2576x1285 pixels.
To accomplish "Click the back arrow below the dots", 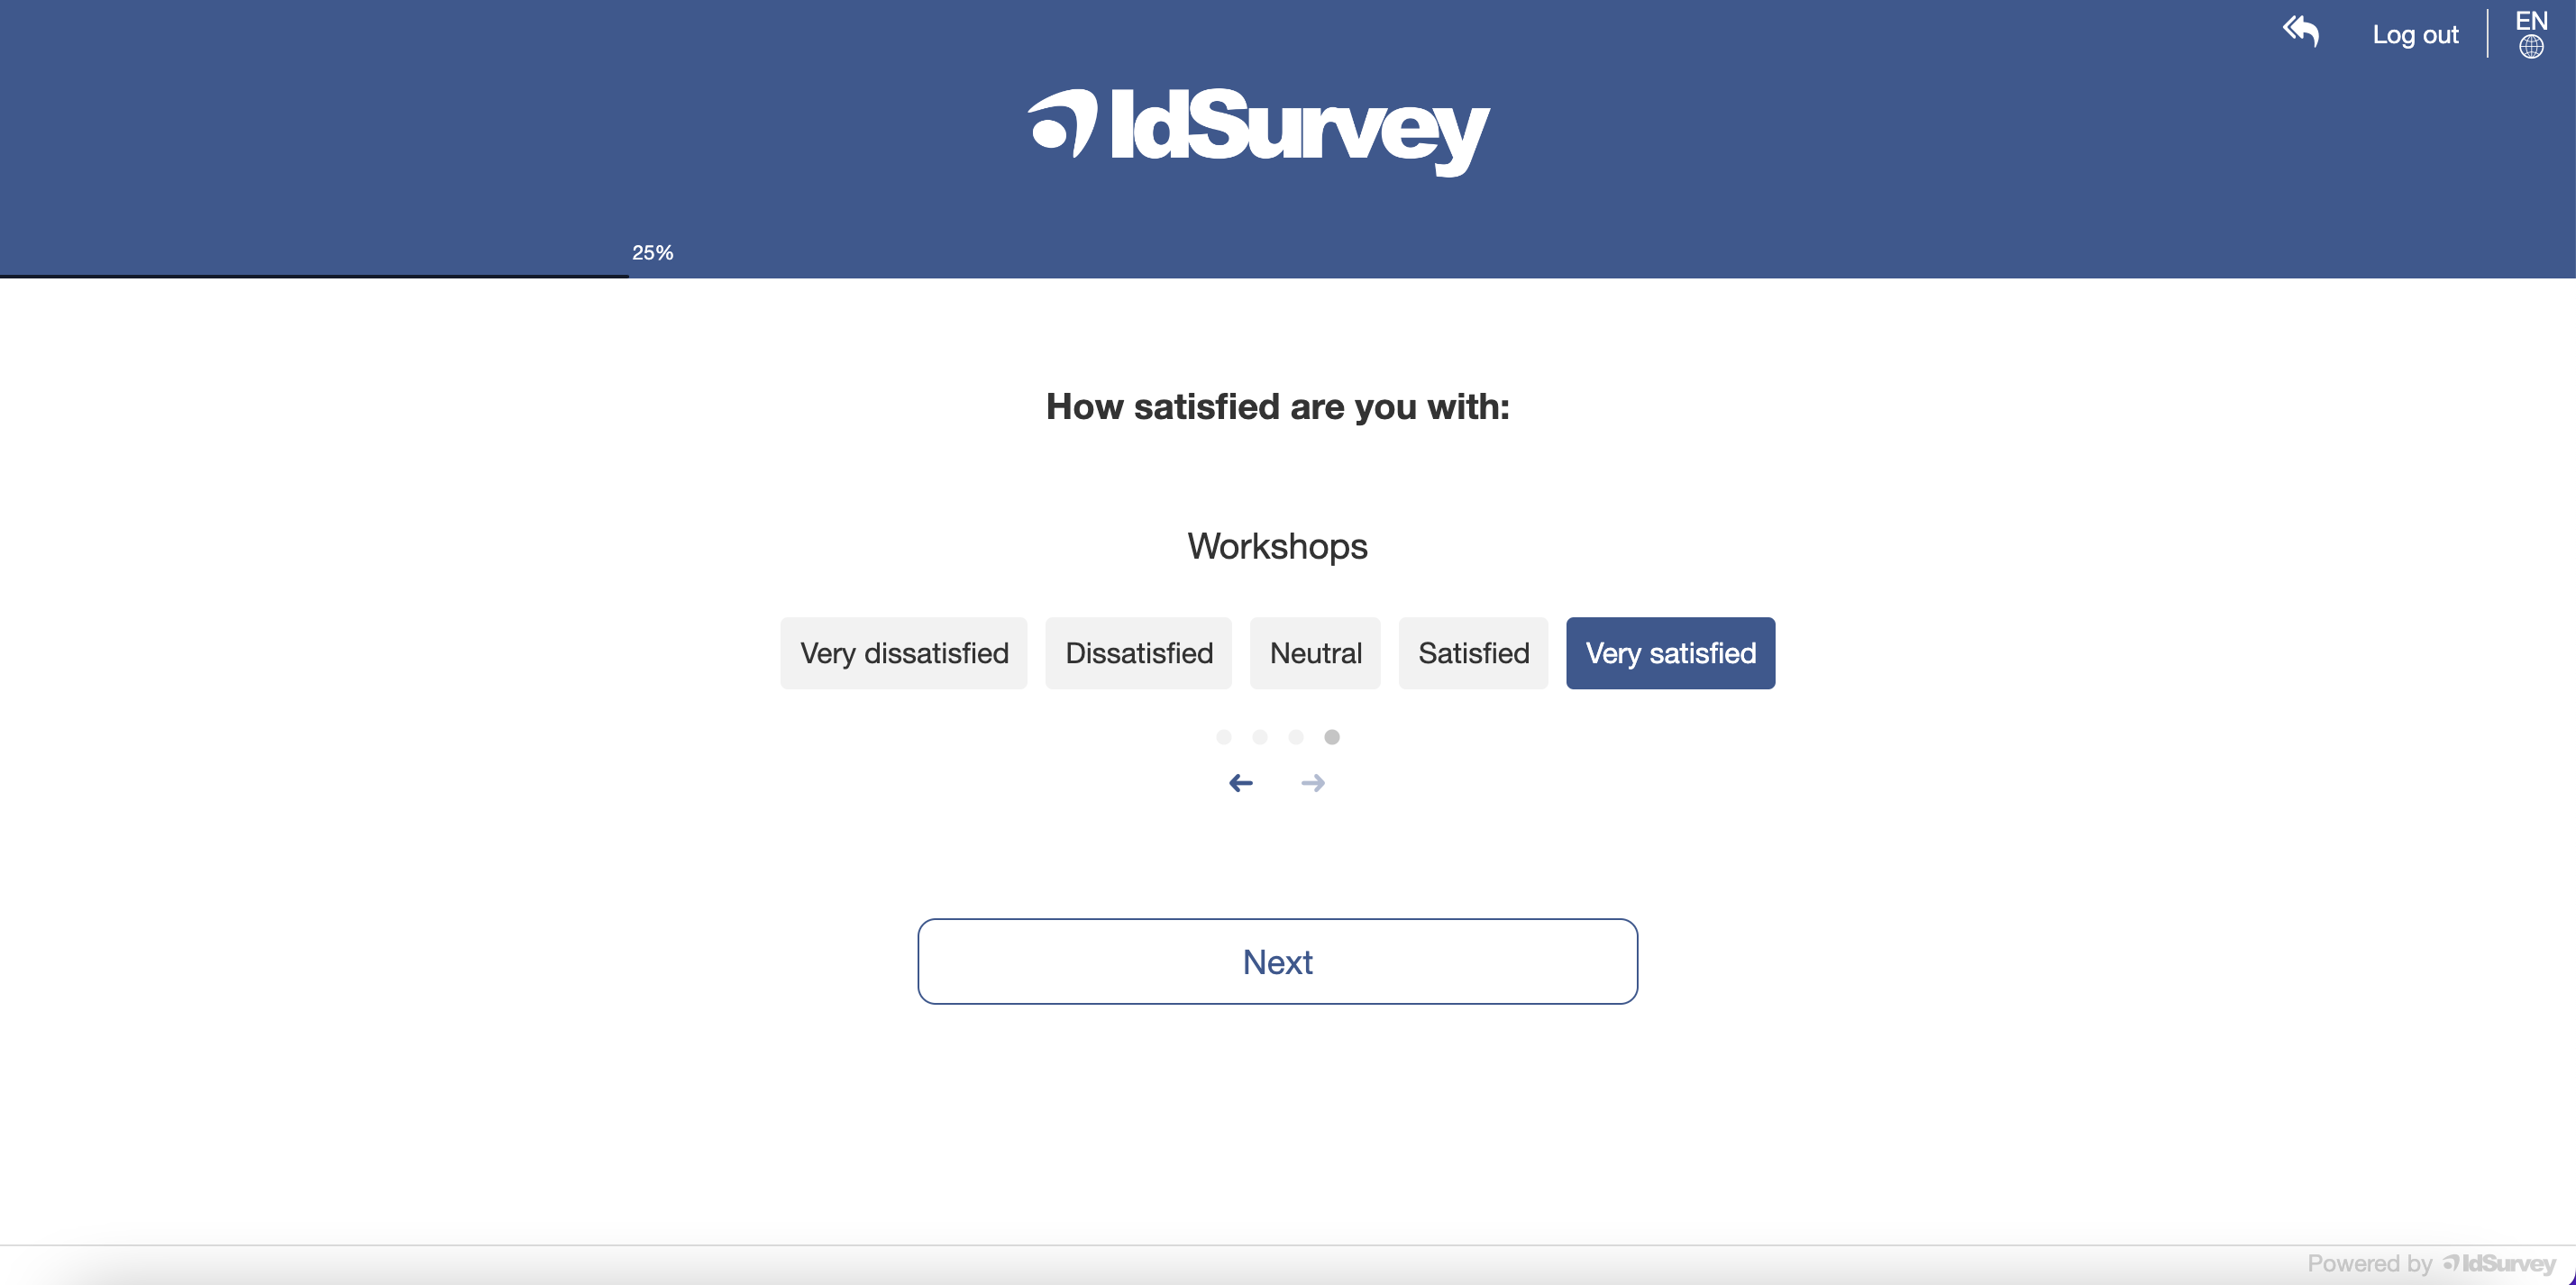I will [1240, 783].
